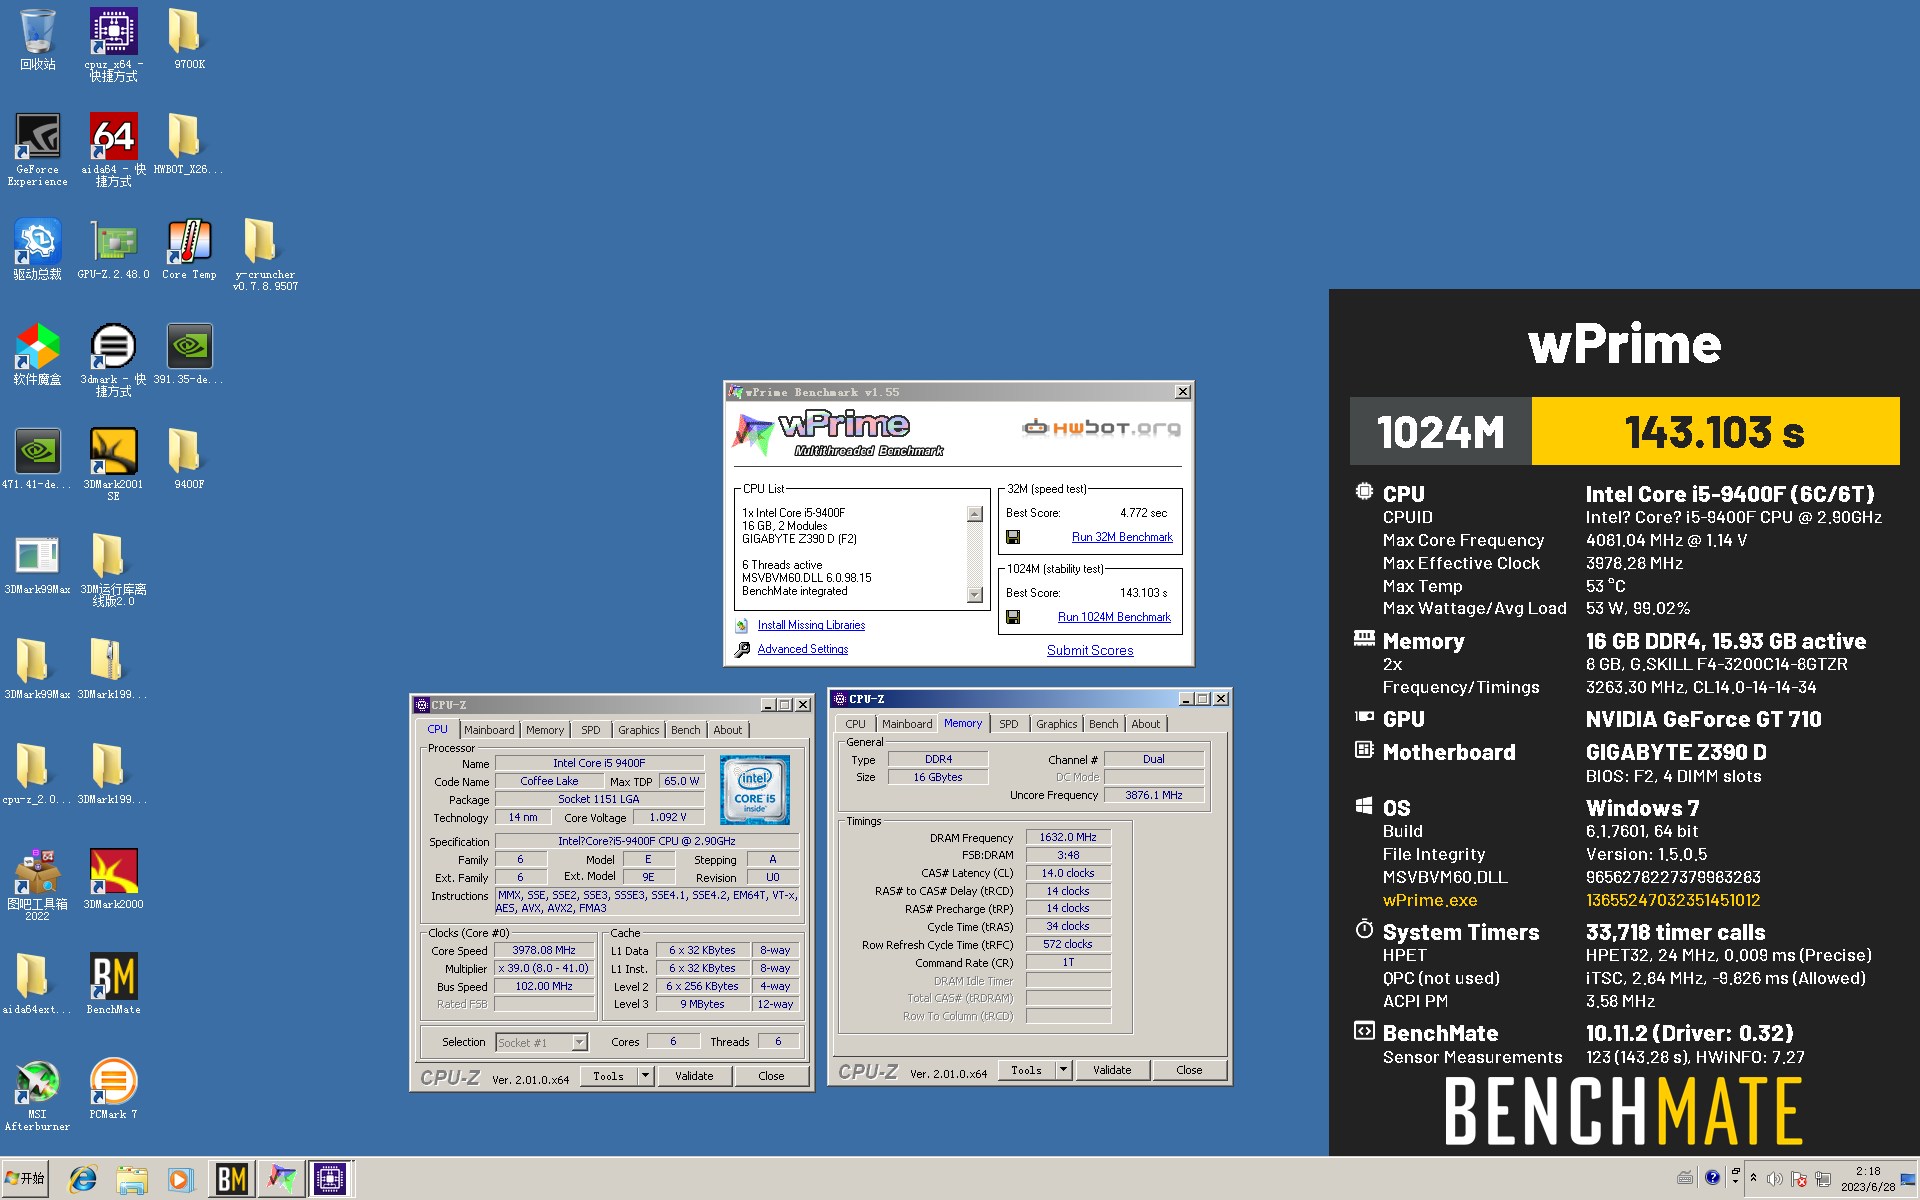This screenshot has width=1920, height=1200.
Task: Select the Core Speed value 3978.08 MHz
Action: pos(544,950)
